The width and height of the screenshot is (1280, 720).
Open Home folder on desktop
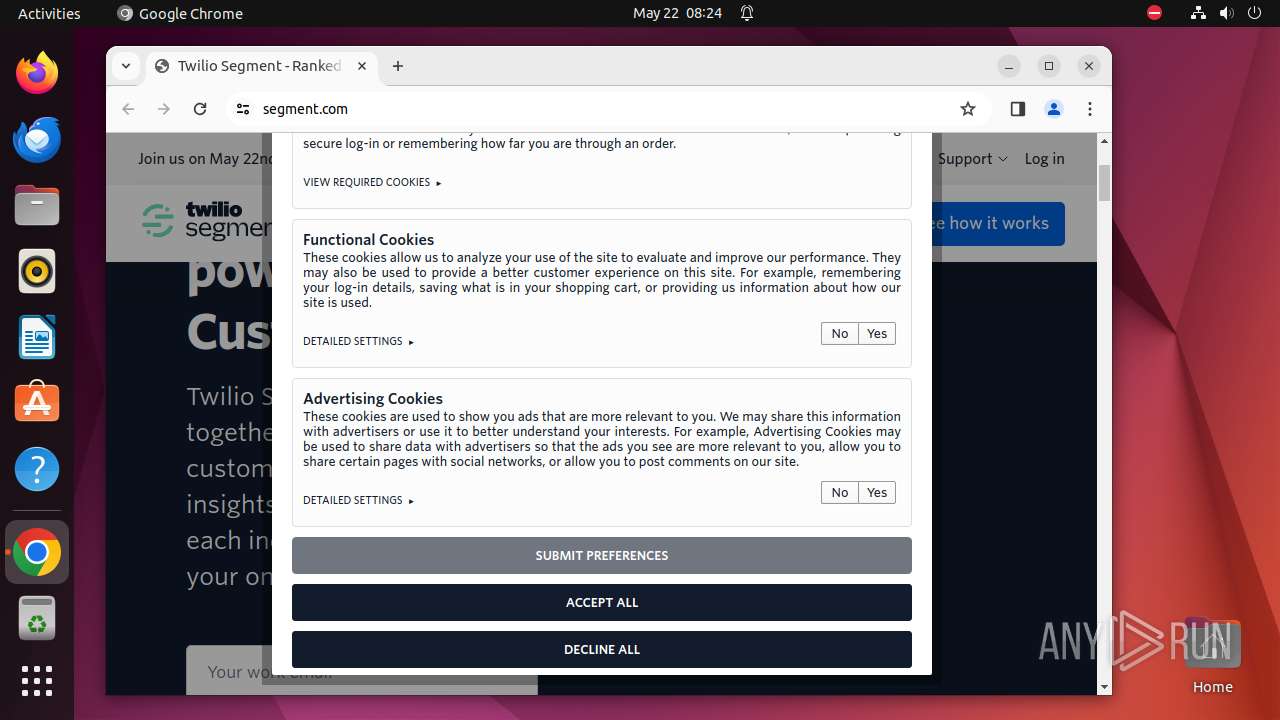[1212, 655]
